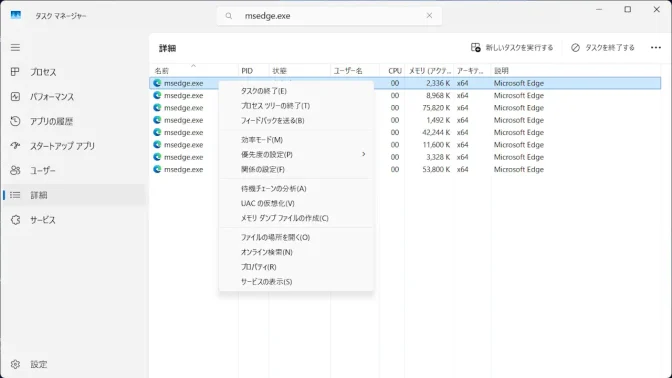
Task: Click Edge icon of the 75,820 K row
Action: coord(157,108)
